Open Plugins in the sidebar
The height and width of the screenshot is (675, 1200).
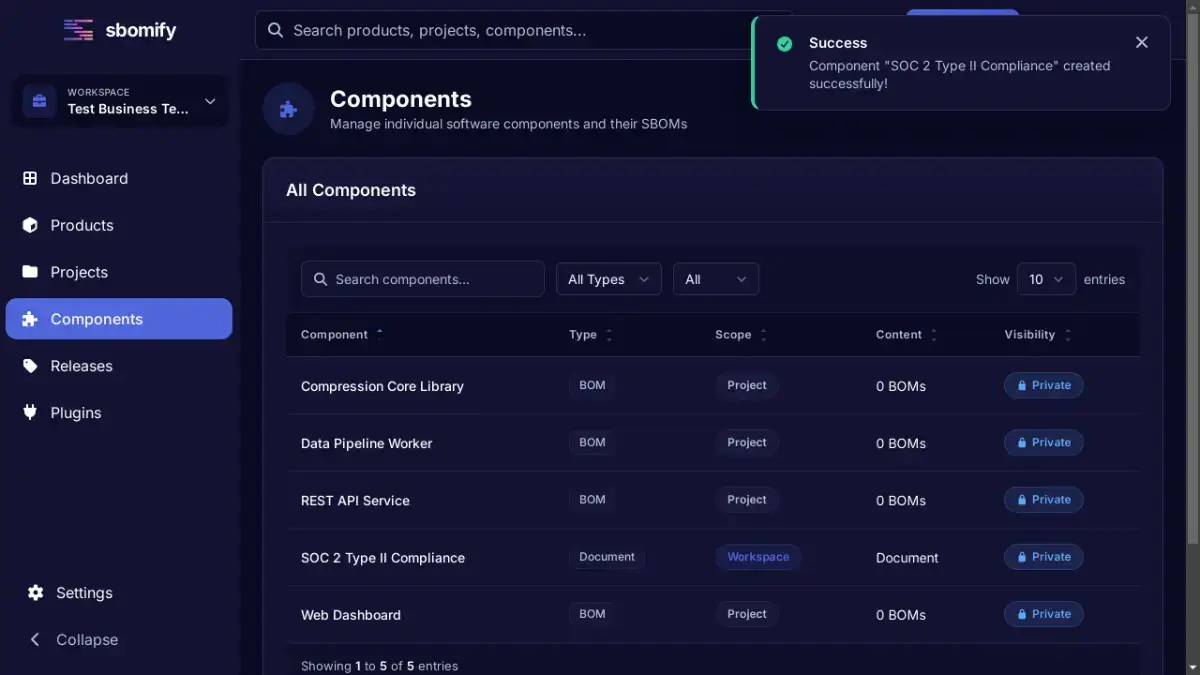coord(119,413)
